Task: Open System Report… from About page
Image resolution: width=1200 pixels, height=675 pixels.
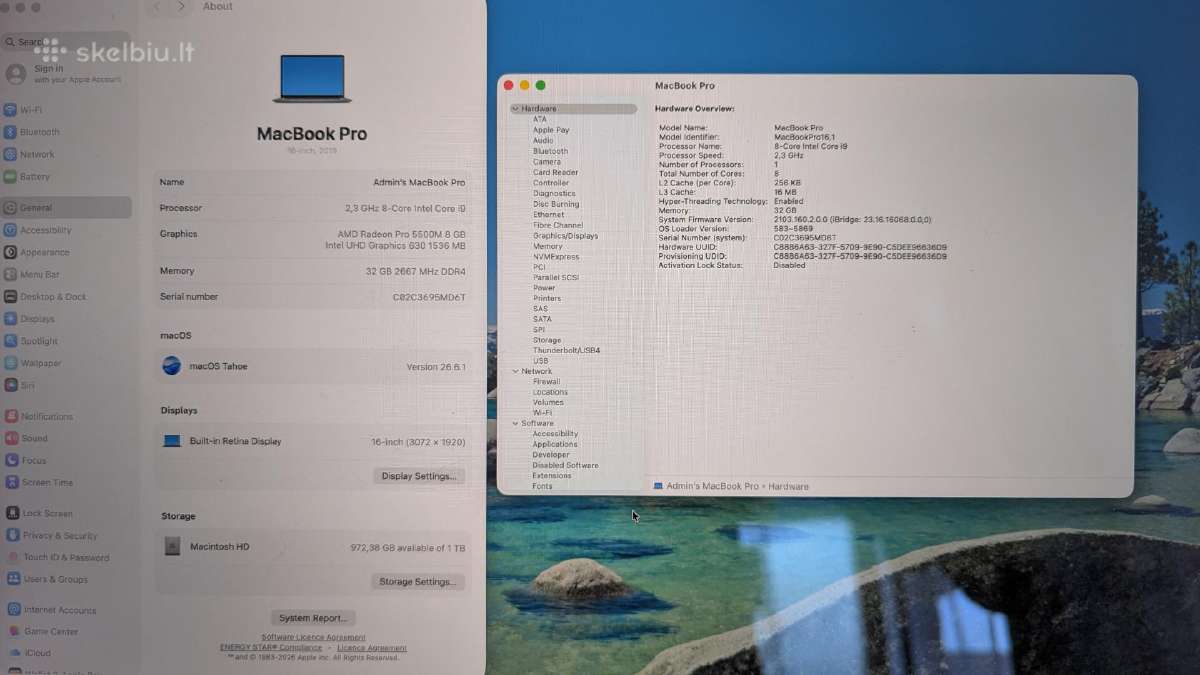Action: pos(313,618)
